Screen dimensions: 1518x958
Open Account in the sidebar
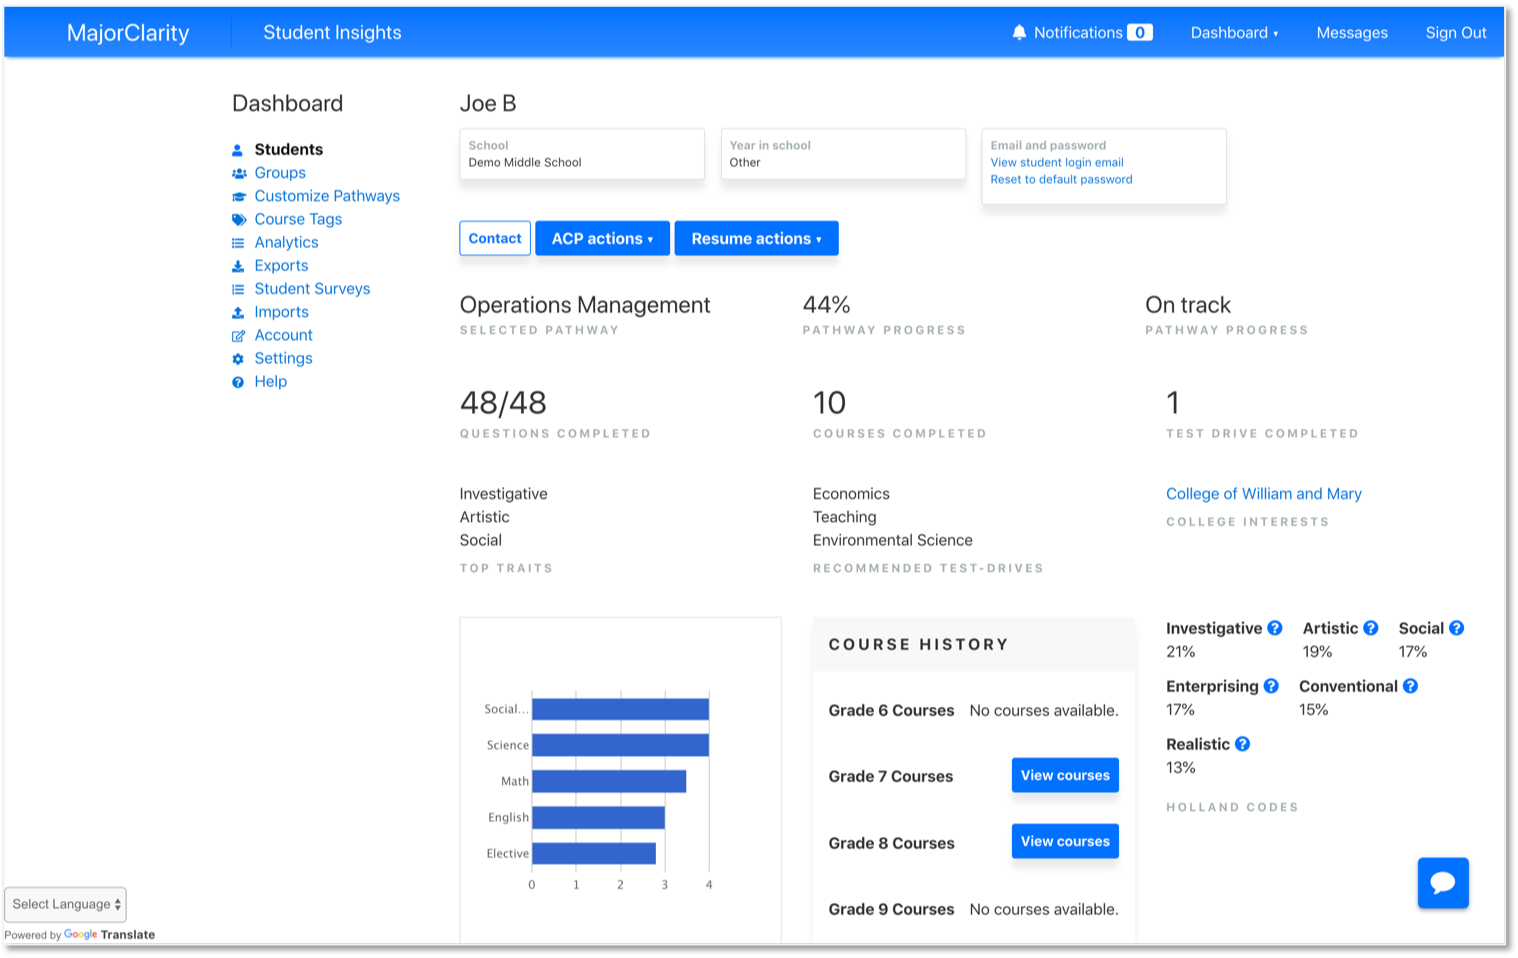coord(283,335)
